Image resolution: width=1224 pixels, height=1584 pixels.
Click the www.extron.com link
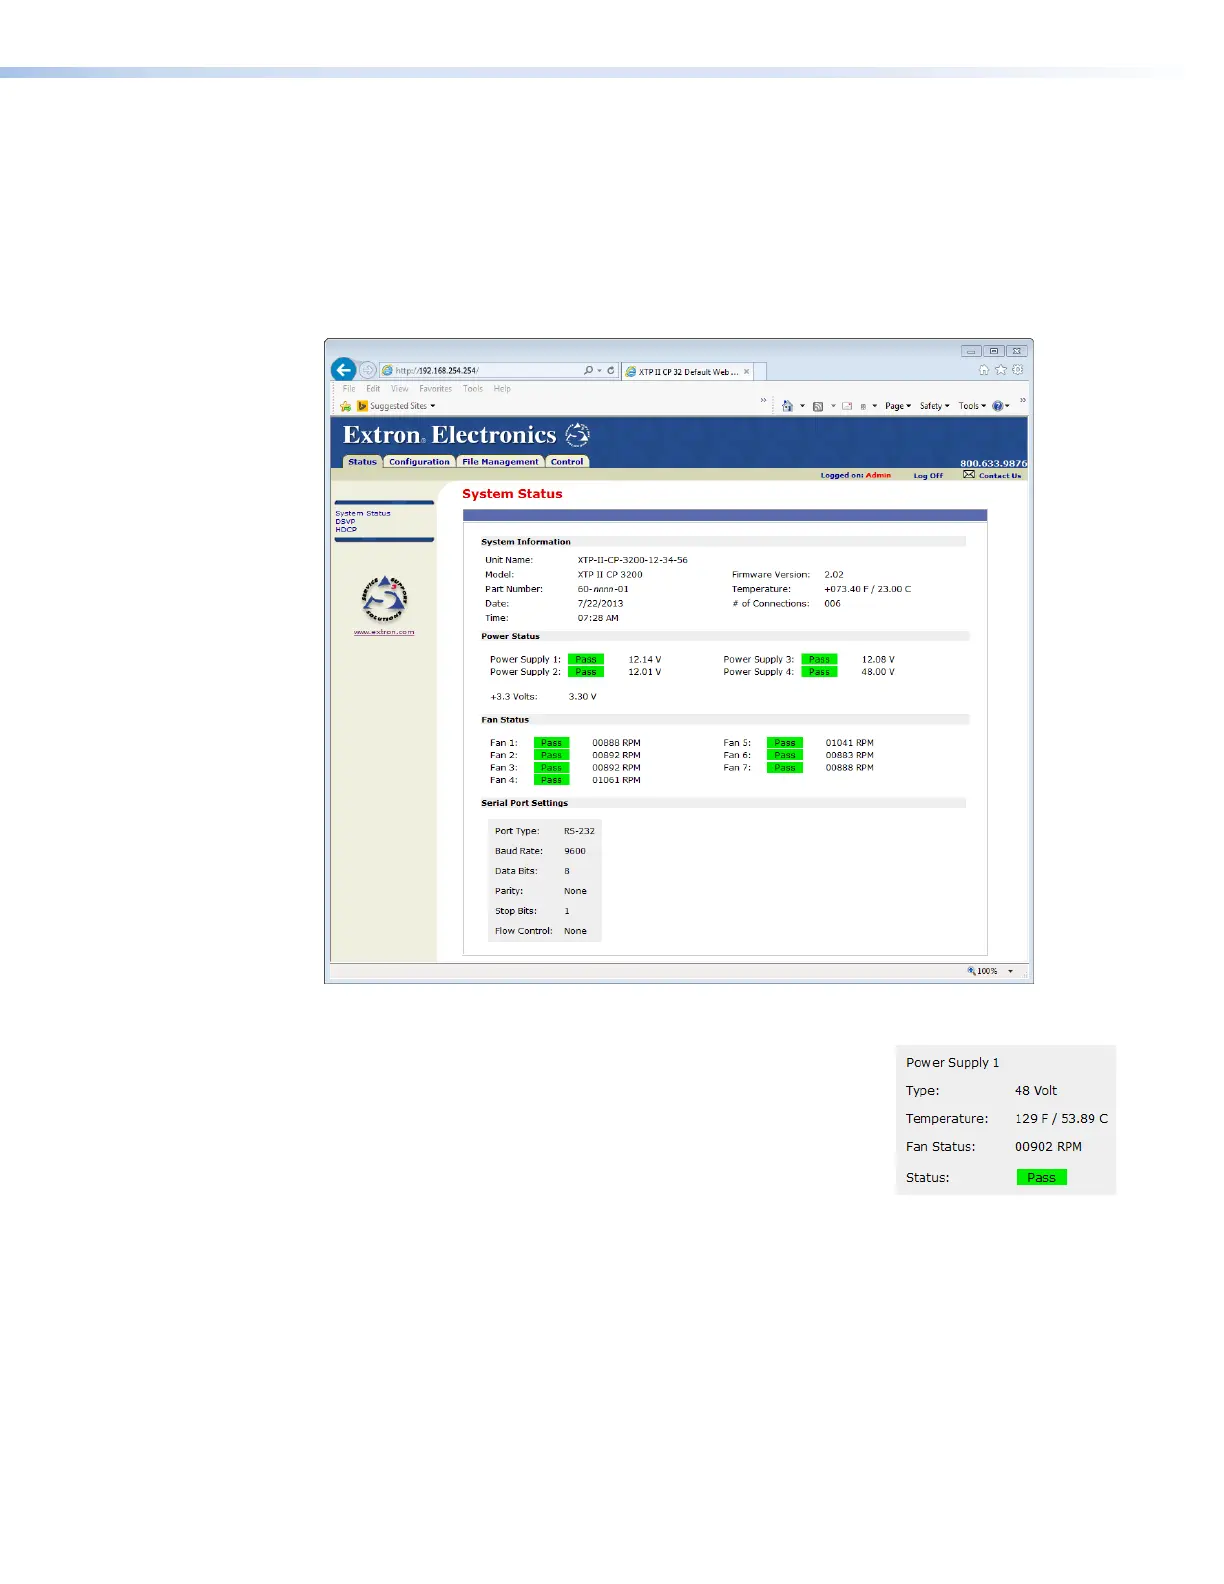[x=384, y=632]
